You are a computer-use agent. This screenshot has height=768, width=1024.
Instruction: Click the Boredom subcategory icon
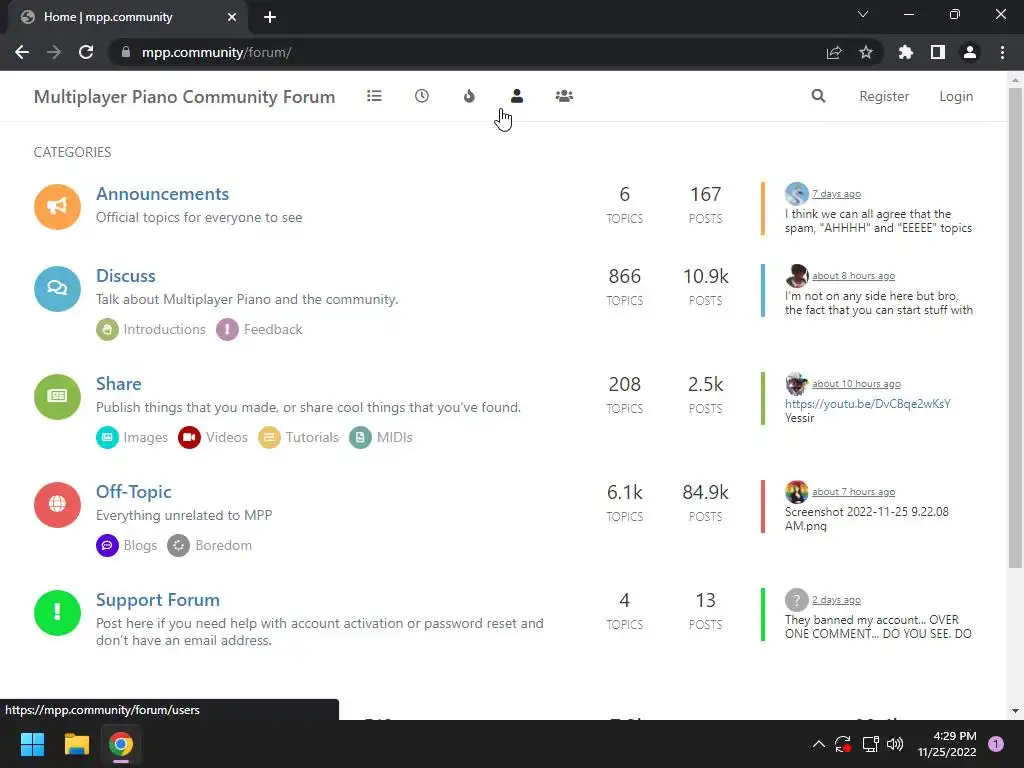point(178,545)
